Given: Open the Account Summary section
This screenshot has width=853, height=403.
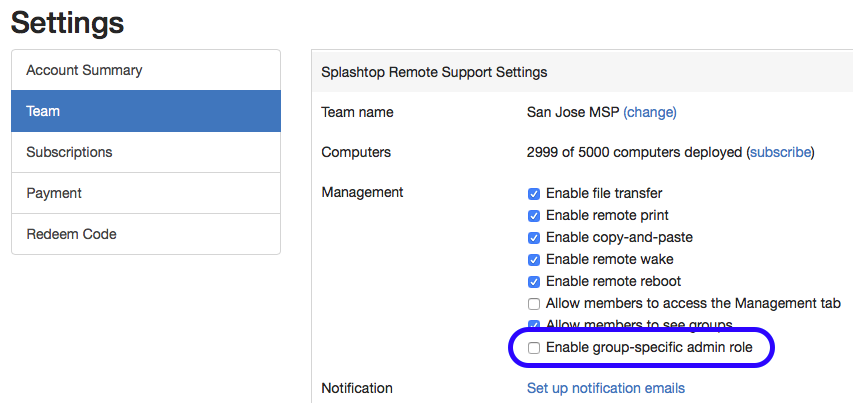Looking at the screenshot, I should pos(146,70).
